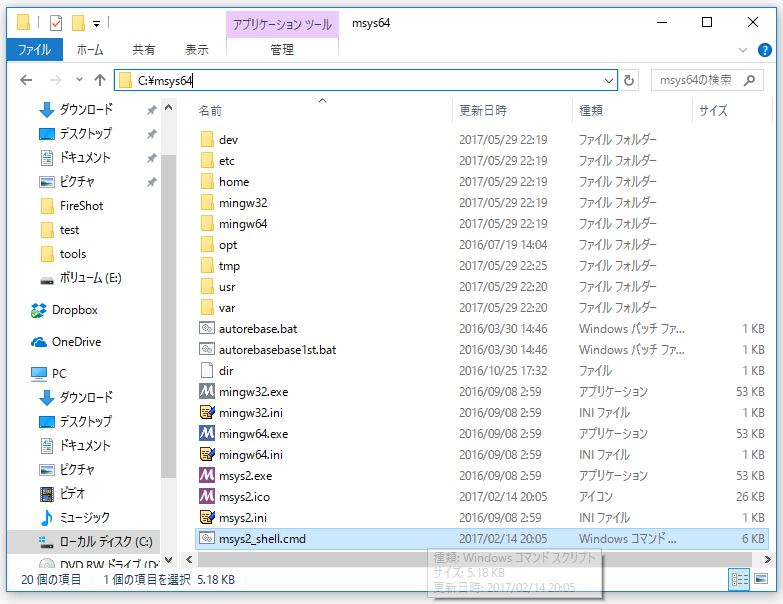The width and height of the screenshot is (783, 604).
Task: Select autorebasebase1st.bat file
Action: click(277, 350)
